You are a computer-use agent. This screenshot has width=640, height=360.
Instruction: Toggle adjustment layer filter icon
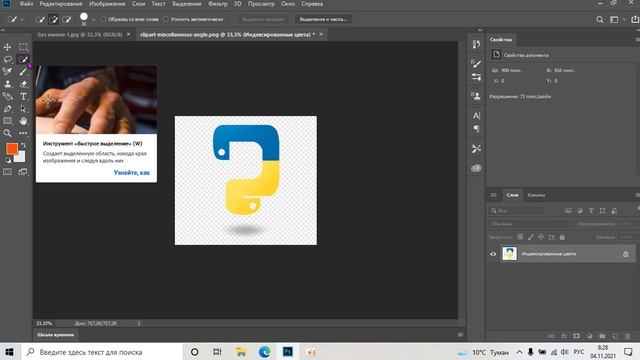[x=580, y=211]
